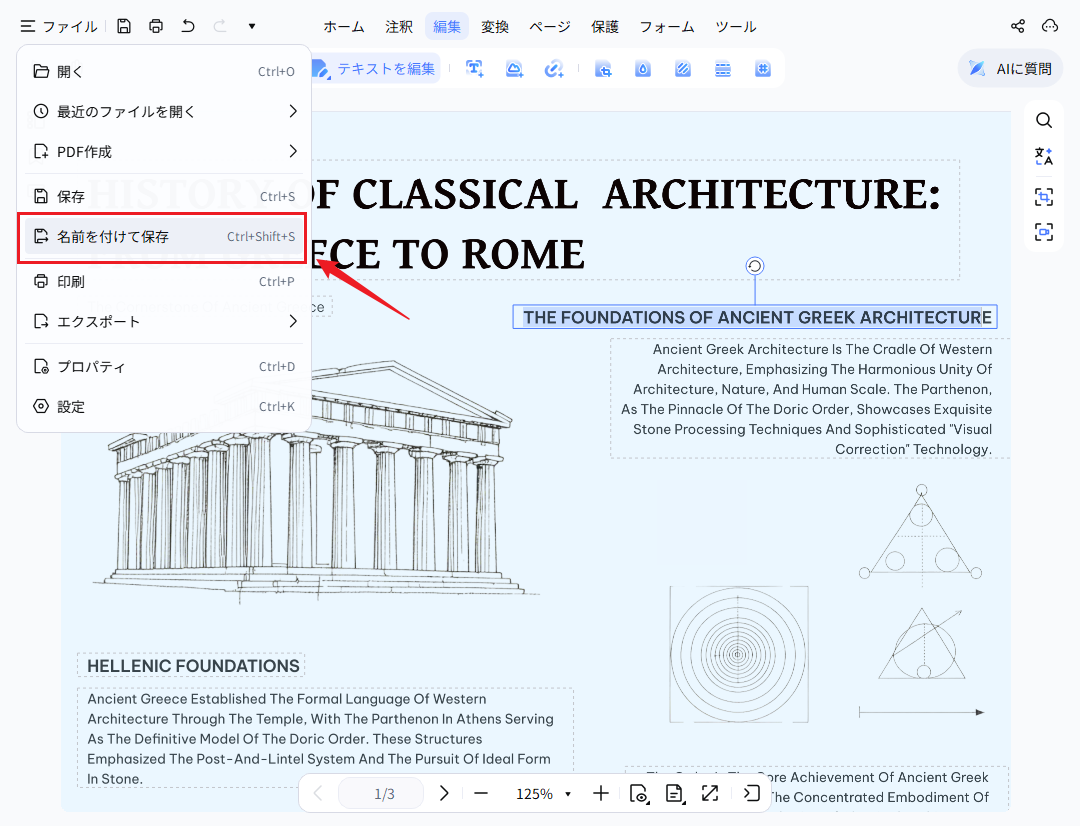The height and width of the screenshot is (826, 1080).
Task: Click the AIに質問 button
Action: tap(1010, 68)
